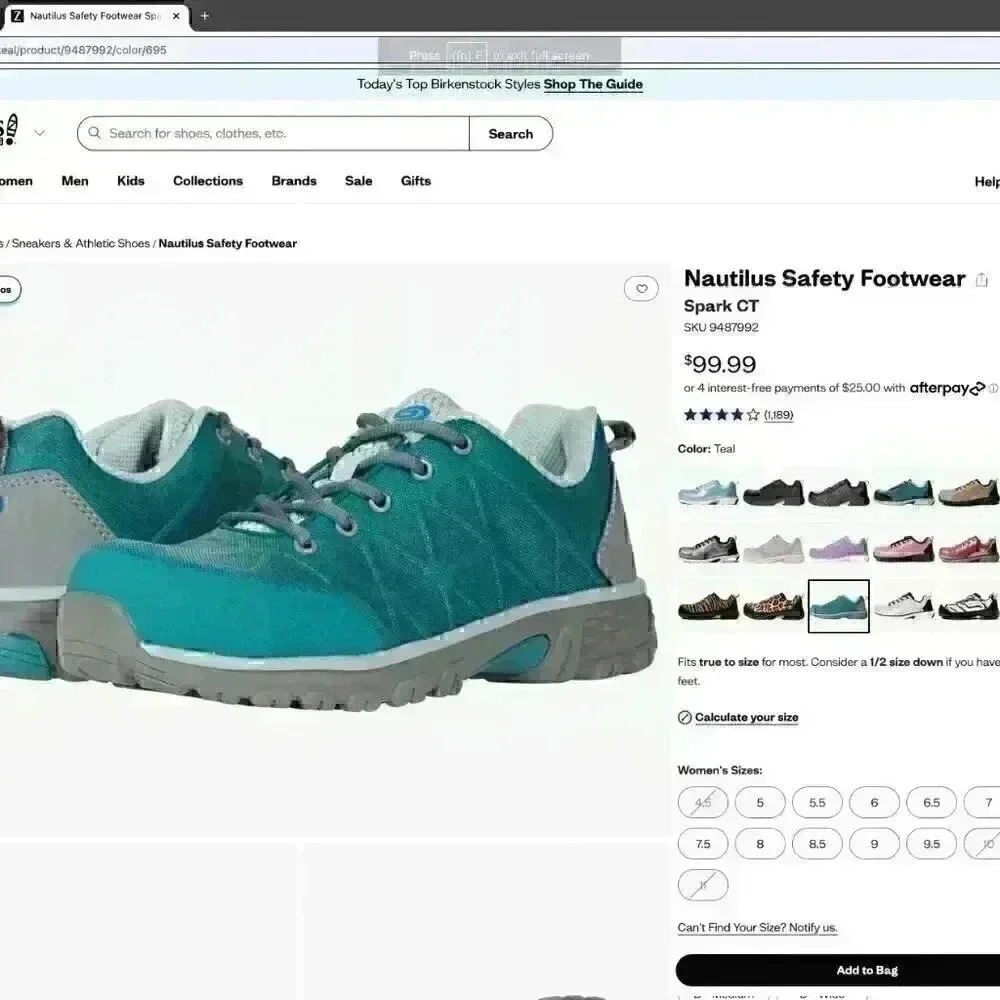Choose the pink shoe color swatch
This screenshot has width=1000, height=1000.
(904, 548)
